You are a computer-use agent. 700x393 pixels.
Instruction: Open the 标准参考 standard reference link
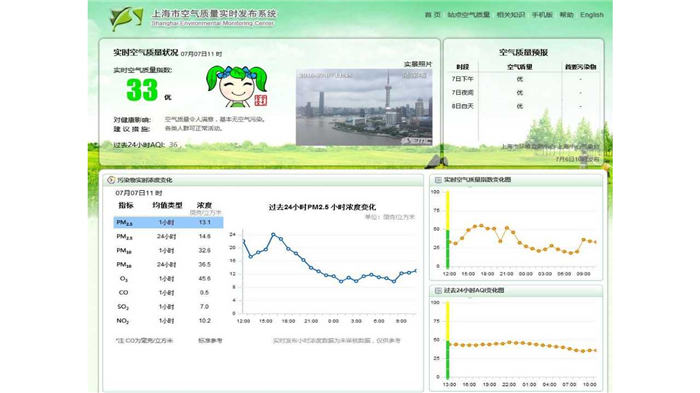click(x=210, y=340)
